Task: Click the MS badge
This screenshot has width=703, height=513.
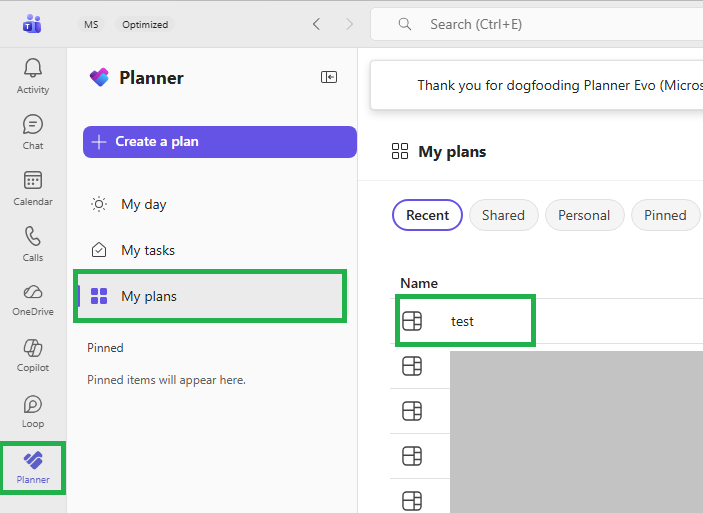Action: [91, 24]
